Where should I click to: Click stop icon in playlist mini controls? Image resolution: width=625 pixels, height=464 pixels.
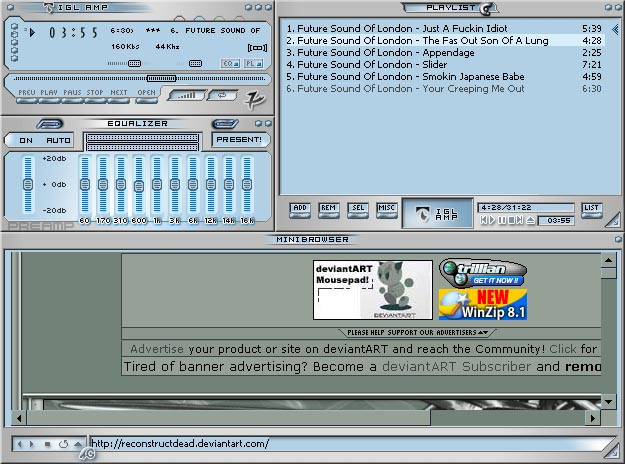(511, 220)
